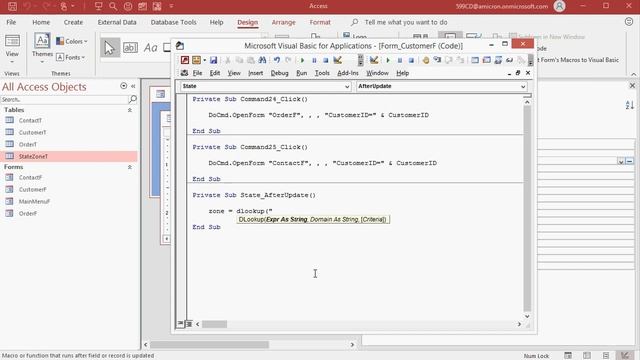Switch to Procedure View at code window bottom

pos(180,324)
